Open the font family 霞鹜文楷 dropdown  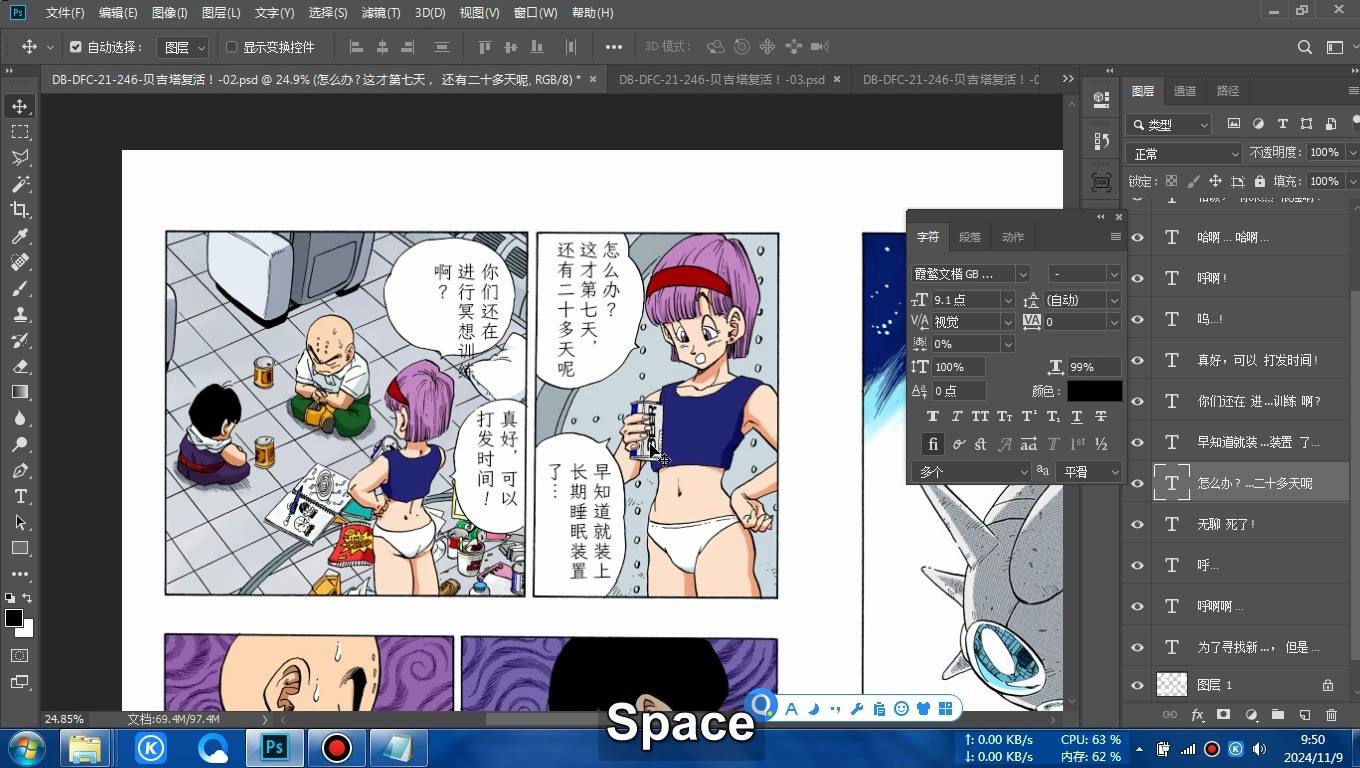[1023, 274]
